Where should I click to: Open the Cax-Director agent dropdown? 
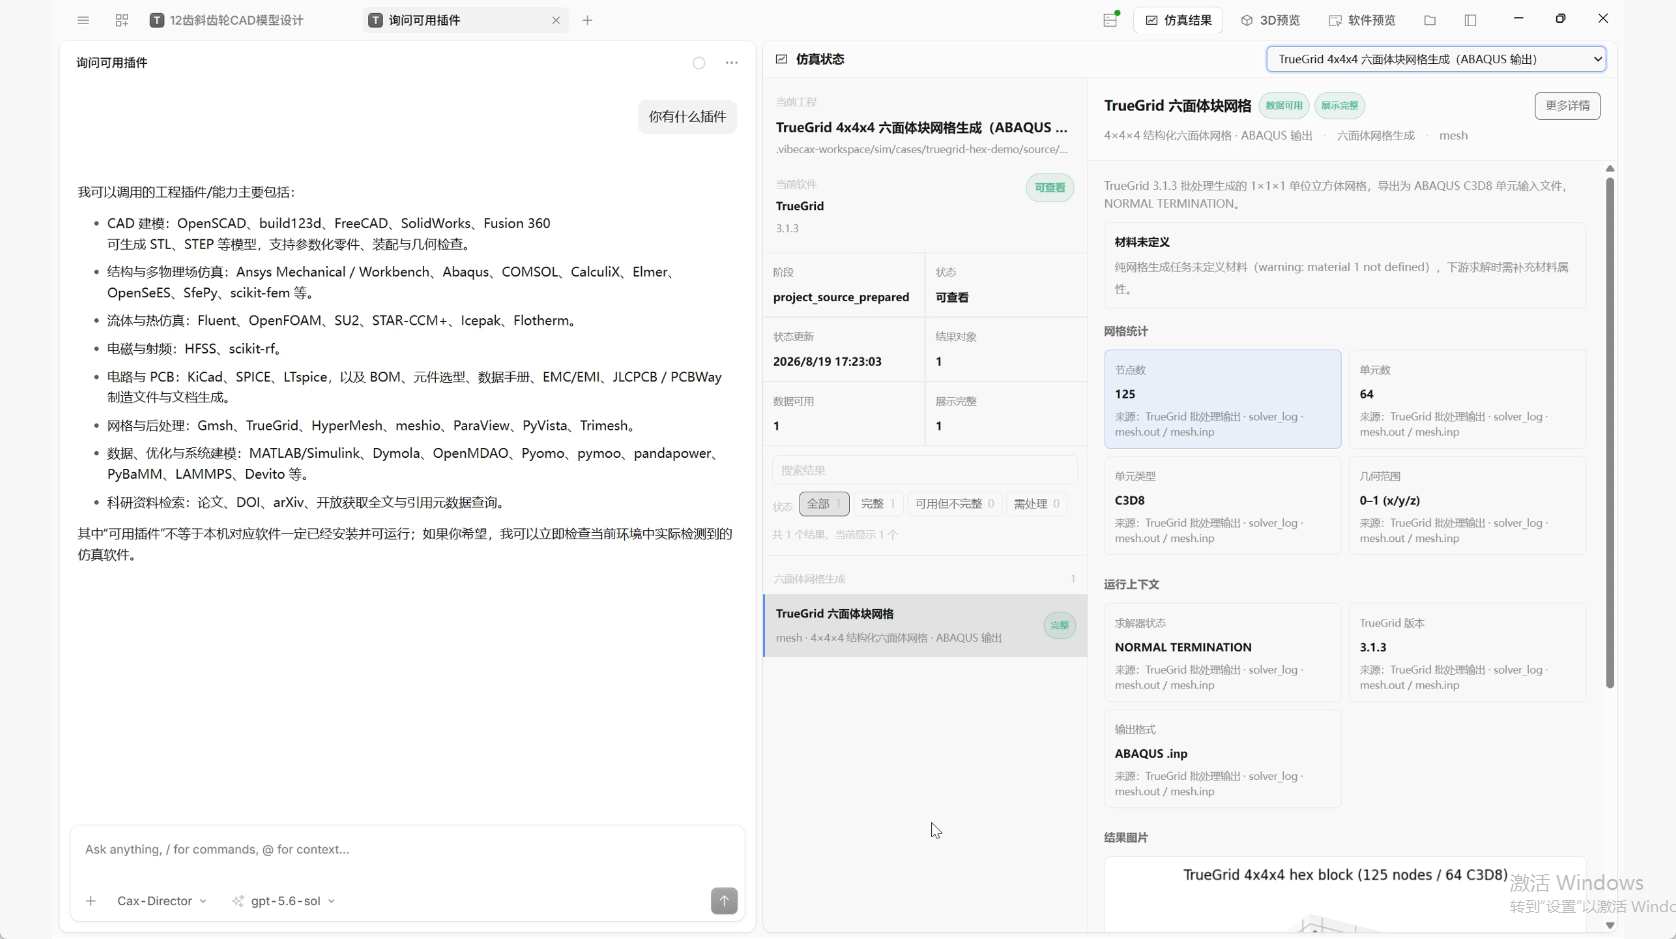click(x=162, y=901)
